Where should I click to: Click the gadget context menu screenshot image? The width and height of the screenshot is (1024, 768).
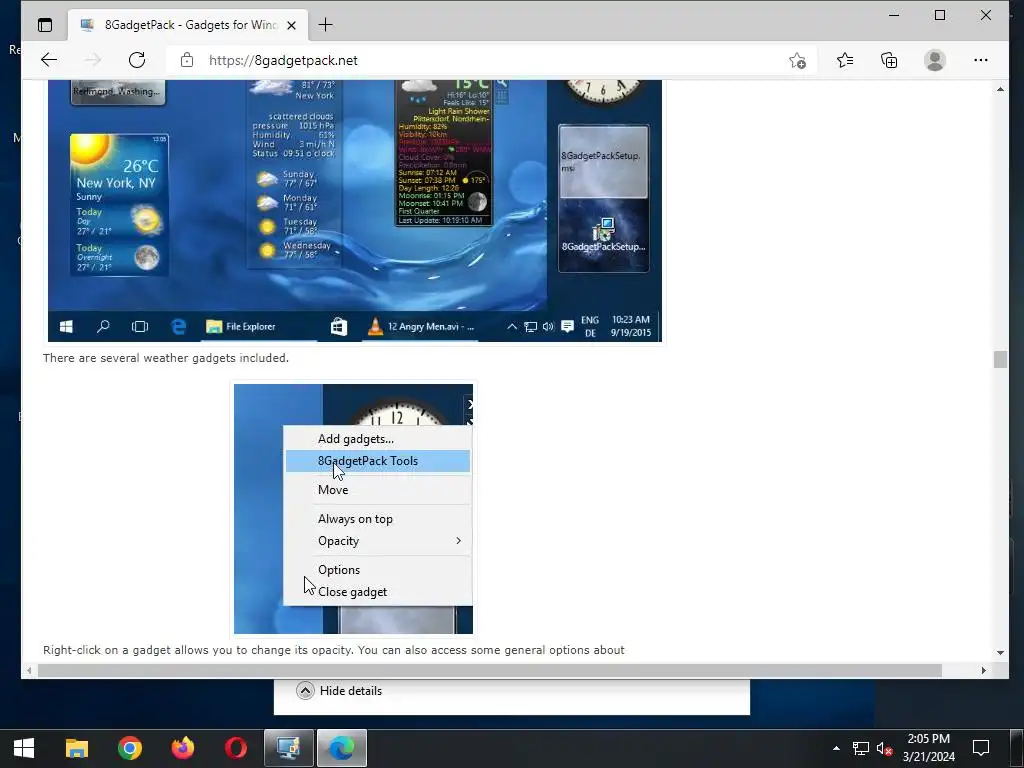353,509
